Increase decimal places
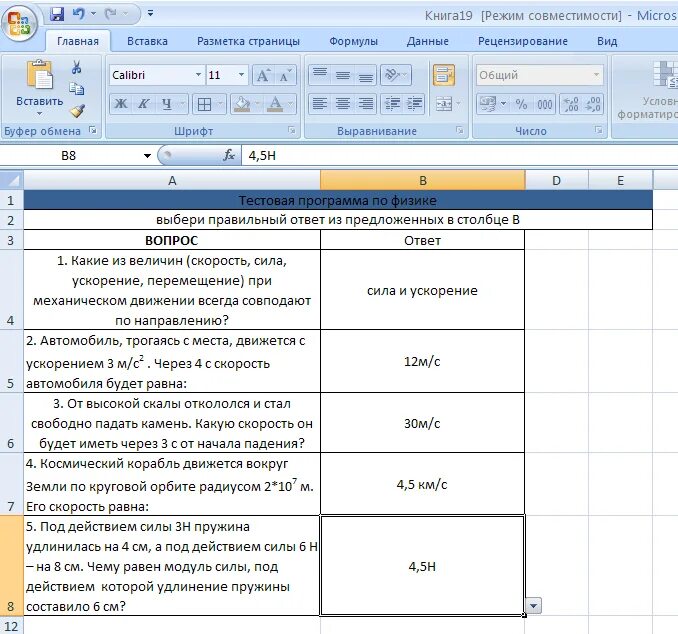 click(x=571, y=104)
